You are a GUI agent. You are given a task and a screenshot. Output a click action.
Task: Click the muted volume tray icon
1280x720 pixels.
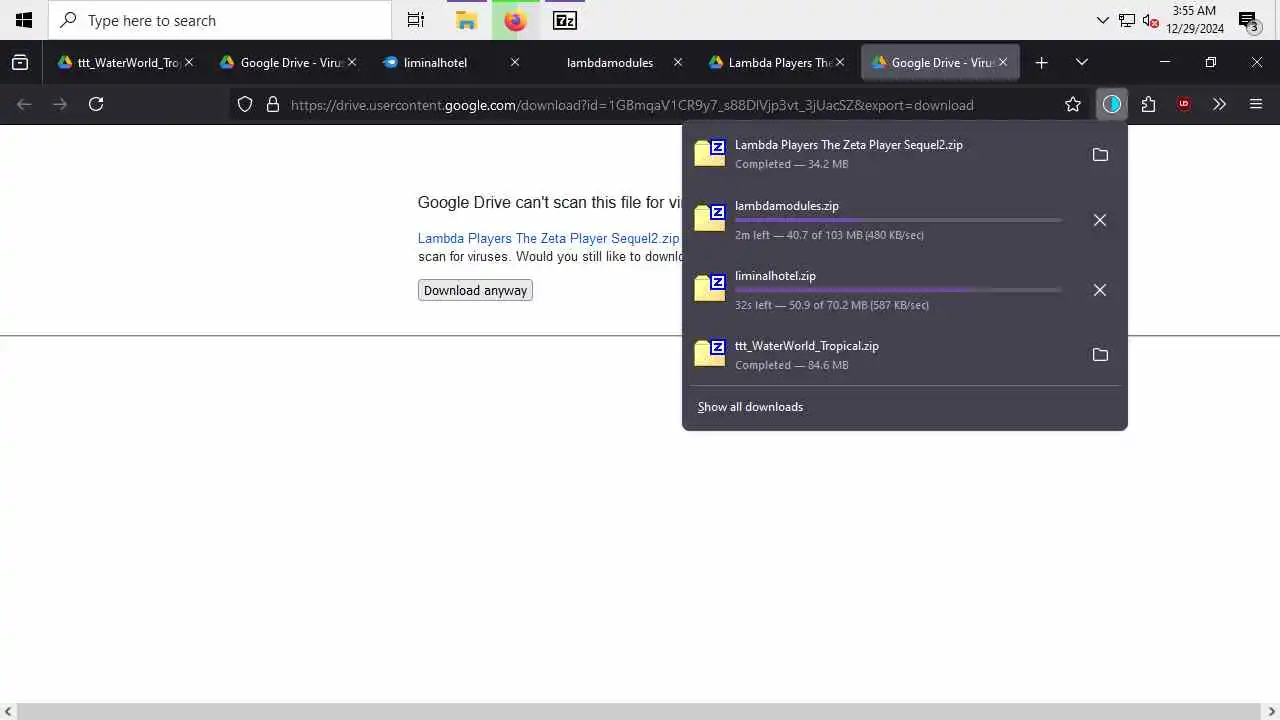(1150, 20)
